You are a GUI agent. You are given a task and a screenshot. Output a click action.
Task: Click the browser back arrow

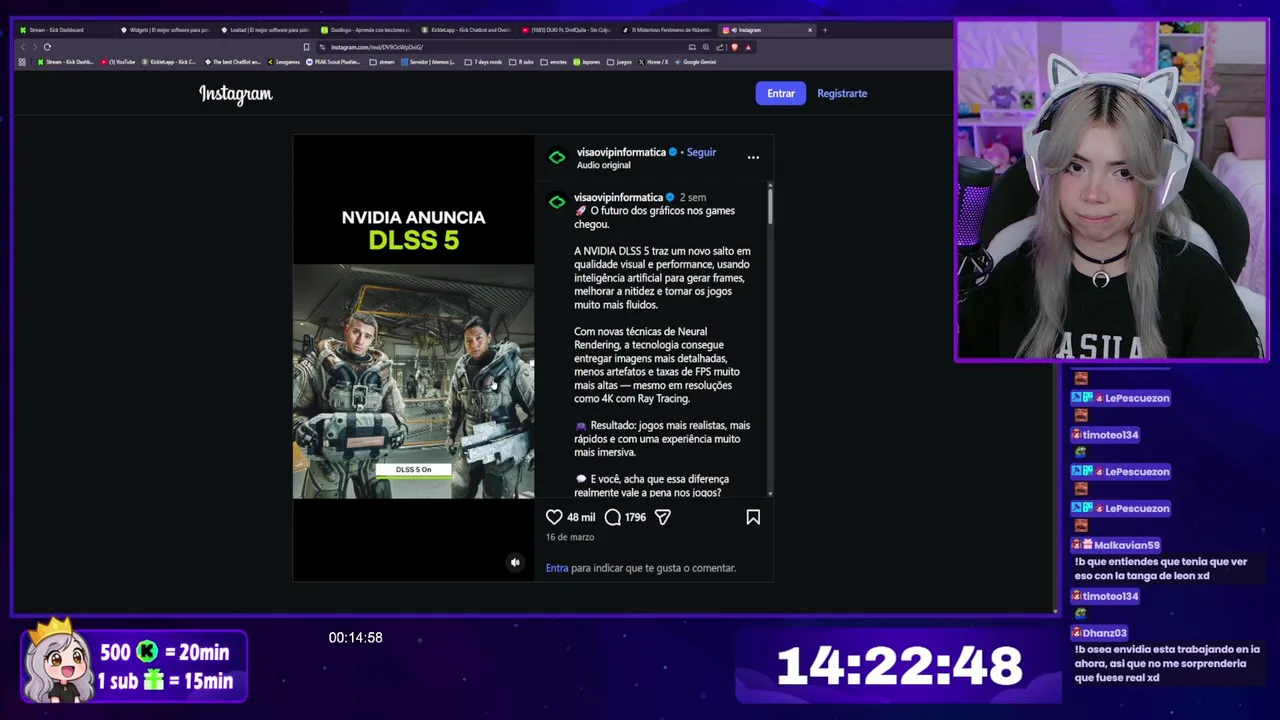(23, 47)
